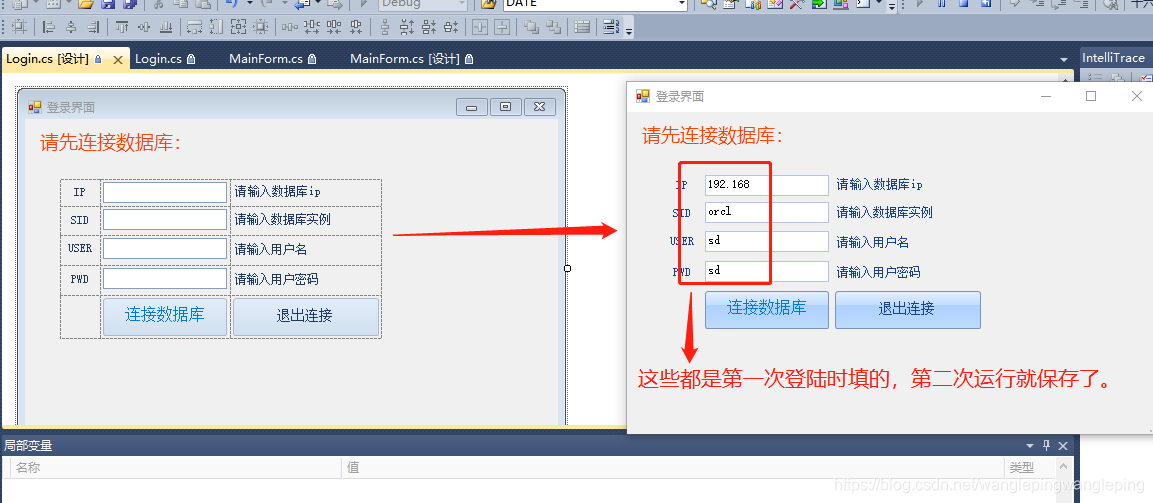Click 退出连接 button in the running login window
Viewport: 1153px width, 503px height.
click(x=907, y=310)
